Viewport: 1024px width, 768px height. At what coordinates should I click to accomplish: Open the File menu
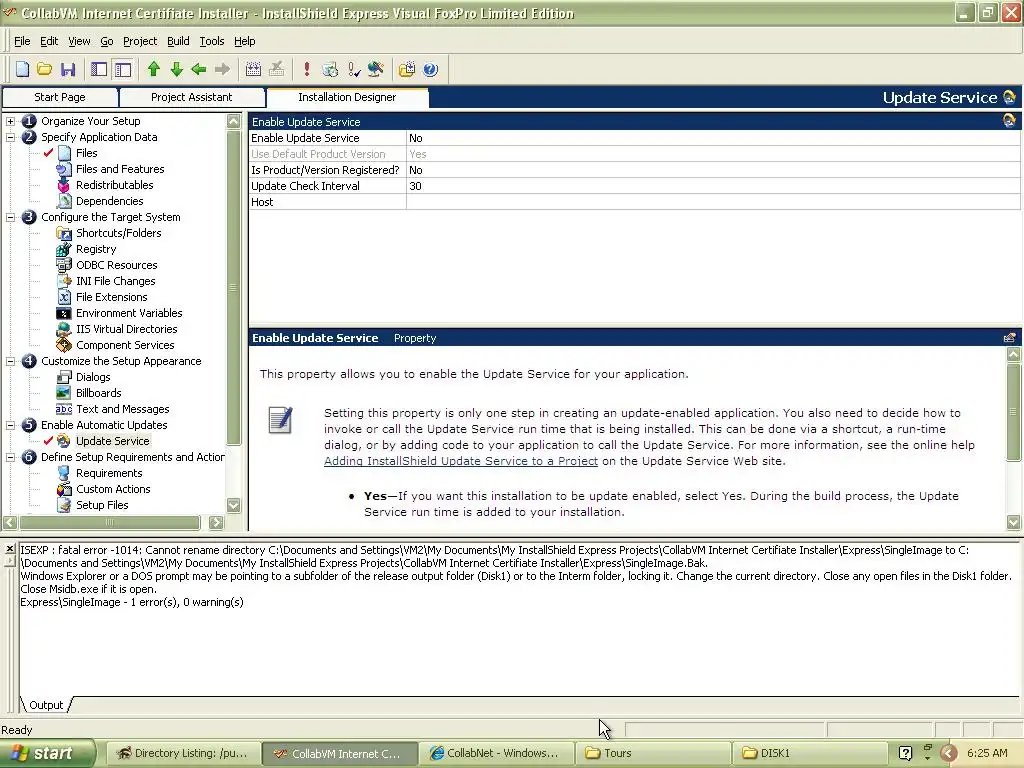[22, 41]
